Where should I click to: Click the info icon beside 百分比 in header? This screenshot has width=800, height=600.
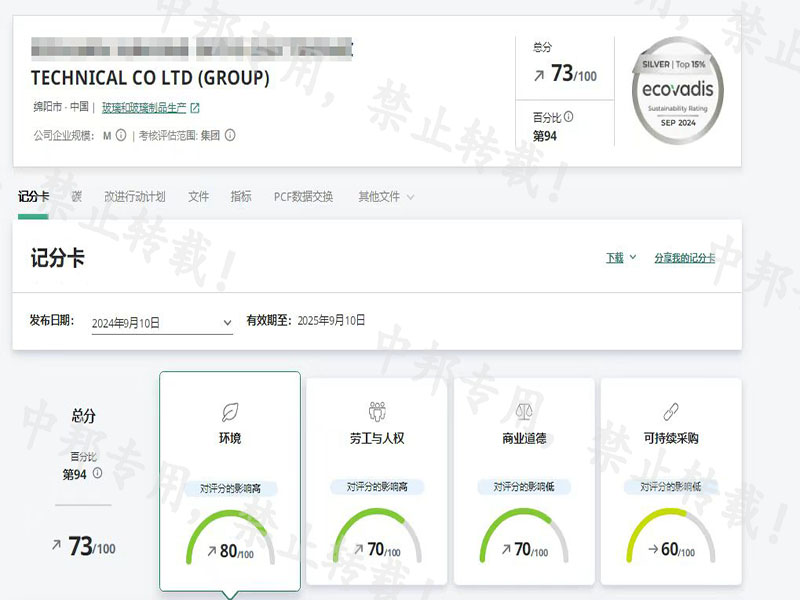click(568, 117)
